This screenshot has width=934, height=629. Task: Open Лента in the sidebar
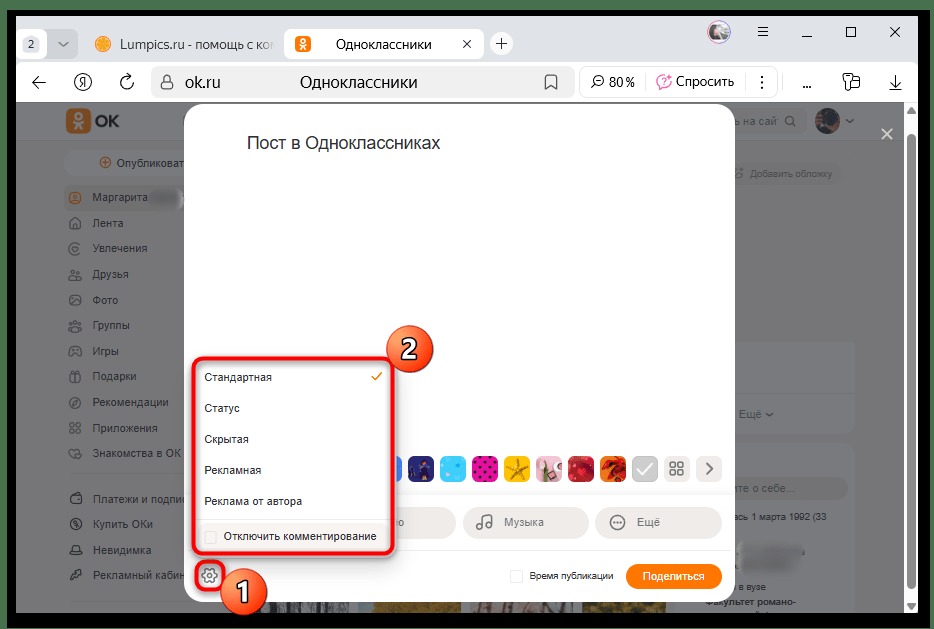click(107, 223)
